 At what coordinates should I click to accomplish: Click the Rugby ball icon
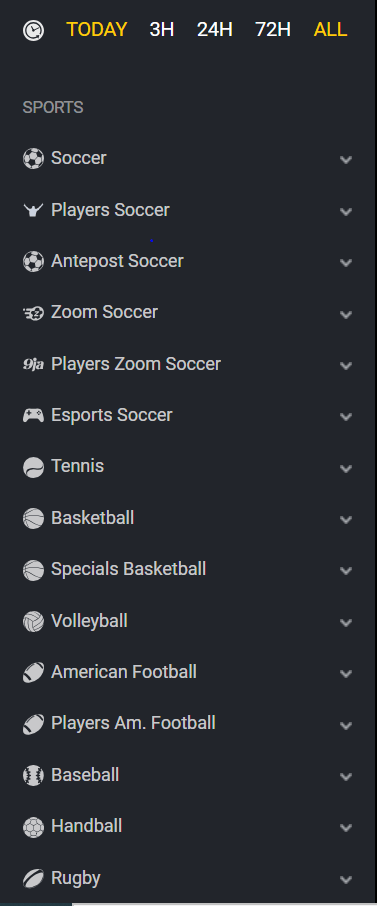[x=33, y=878]
